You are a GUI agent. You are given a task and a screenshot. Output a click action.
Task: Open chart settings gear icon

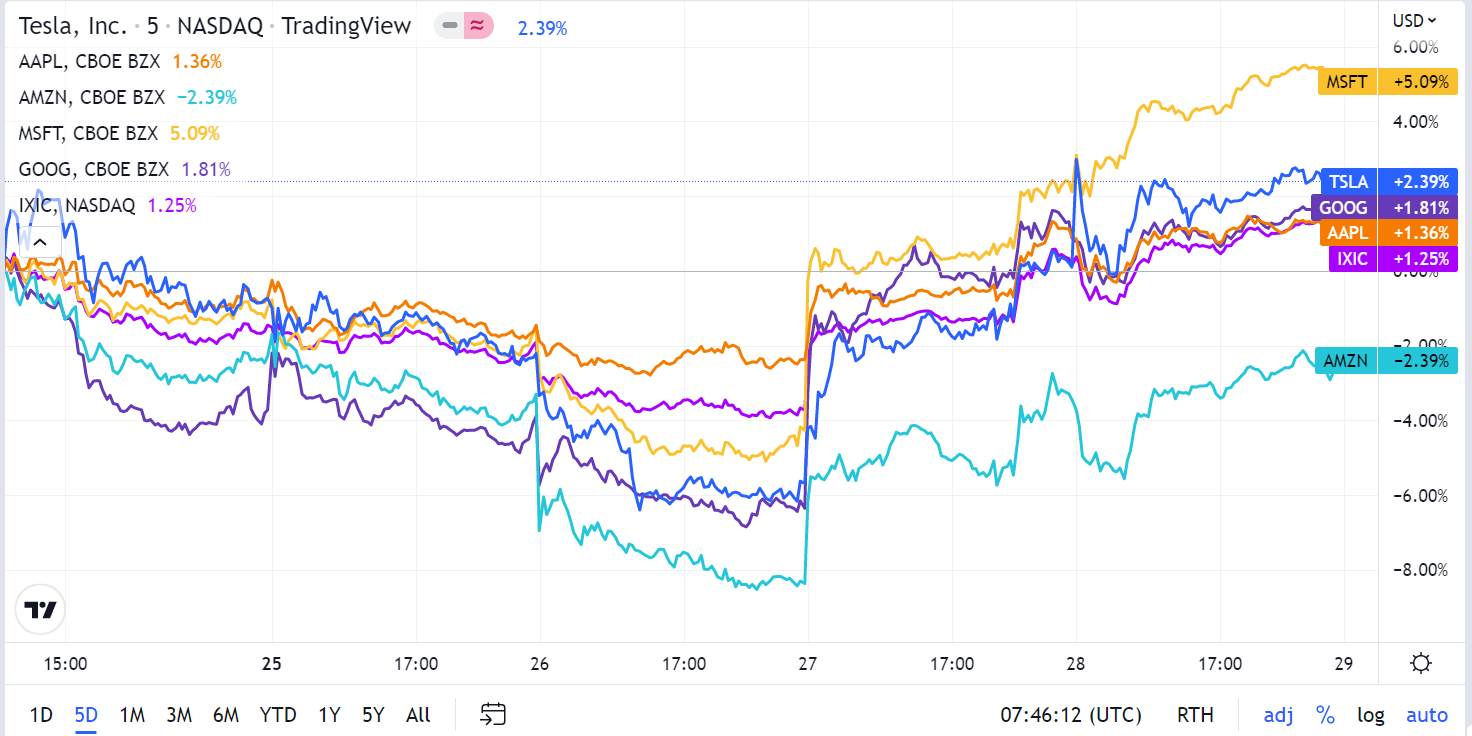(1420, 663)
